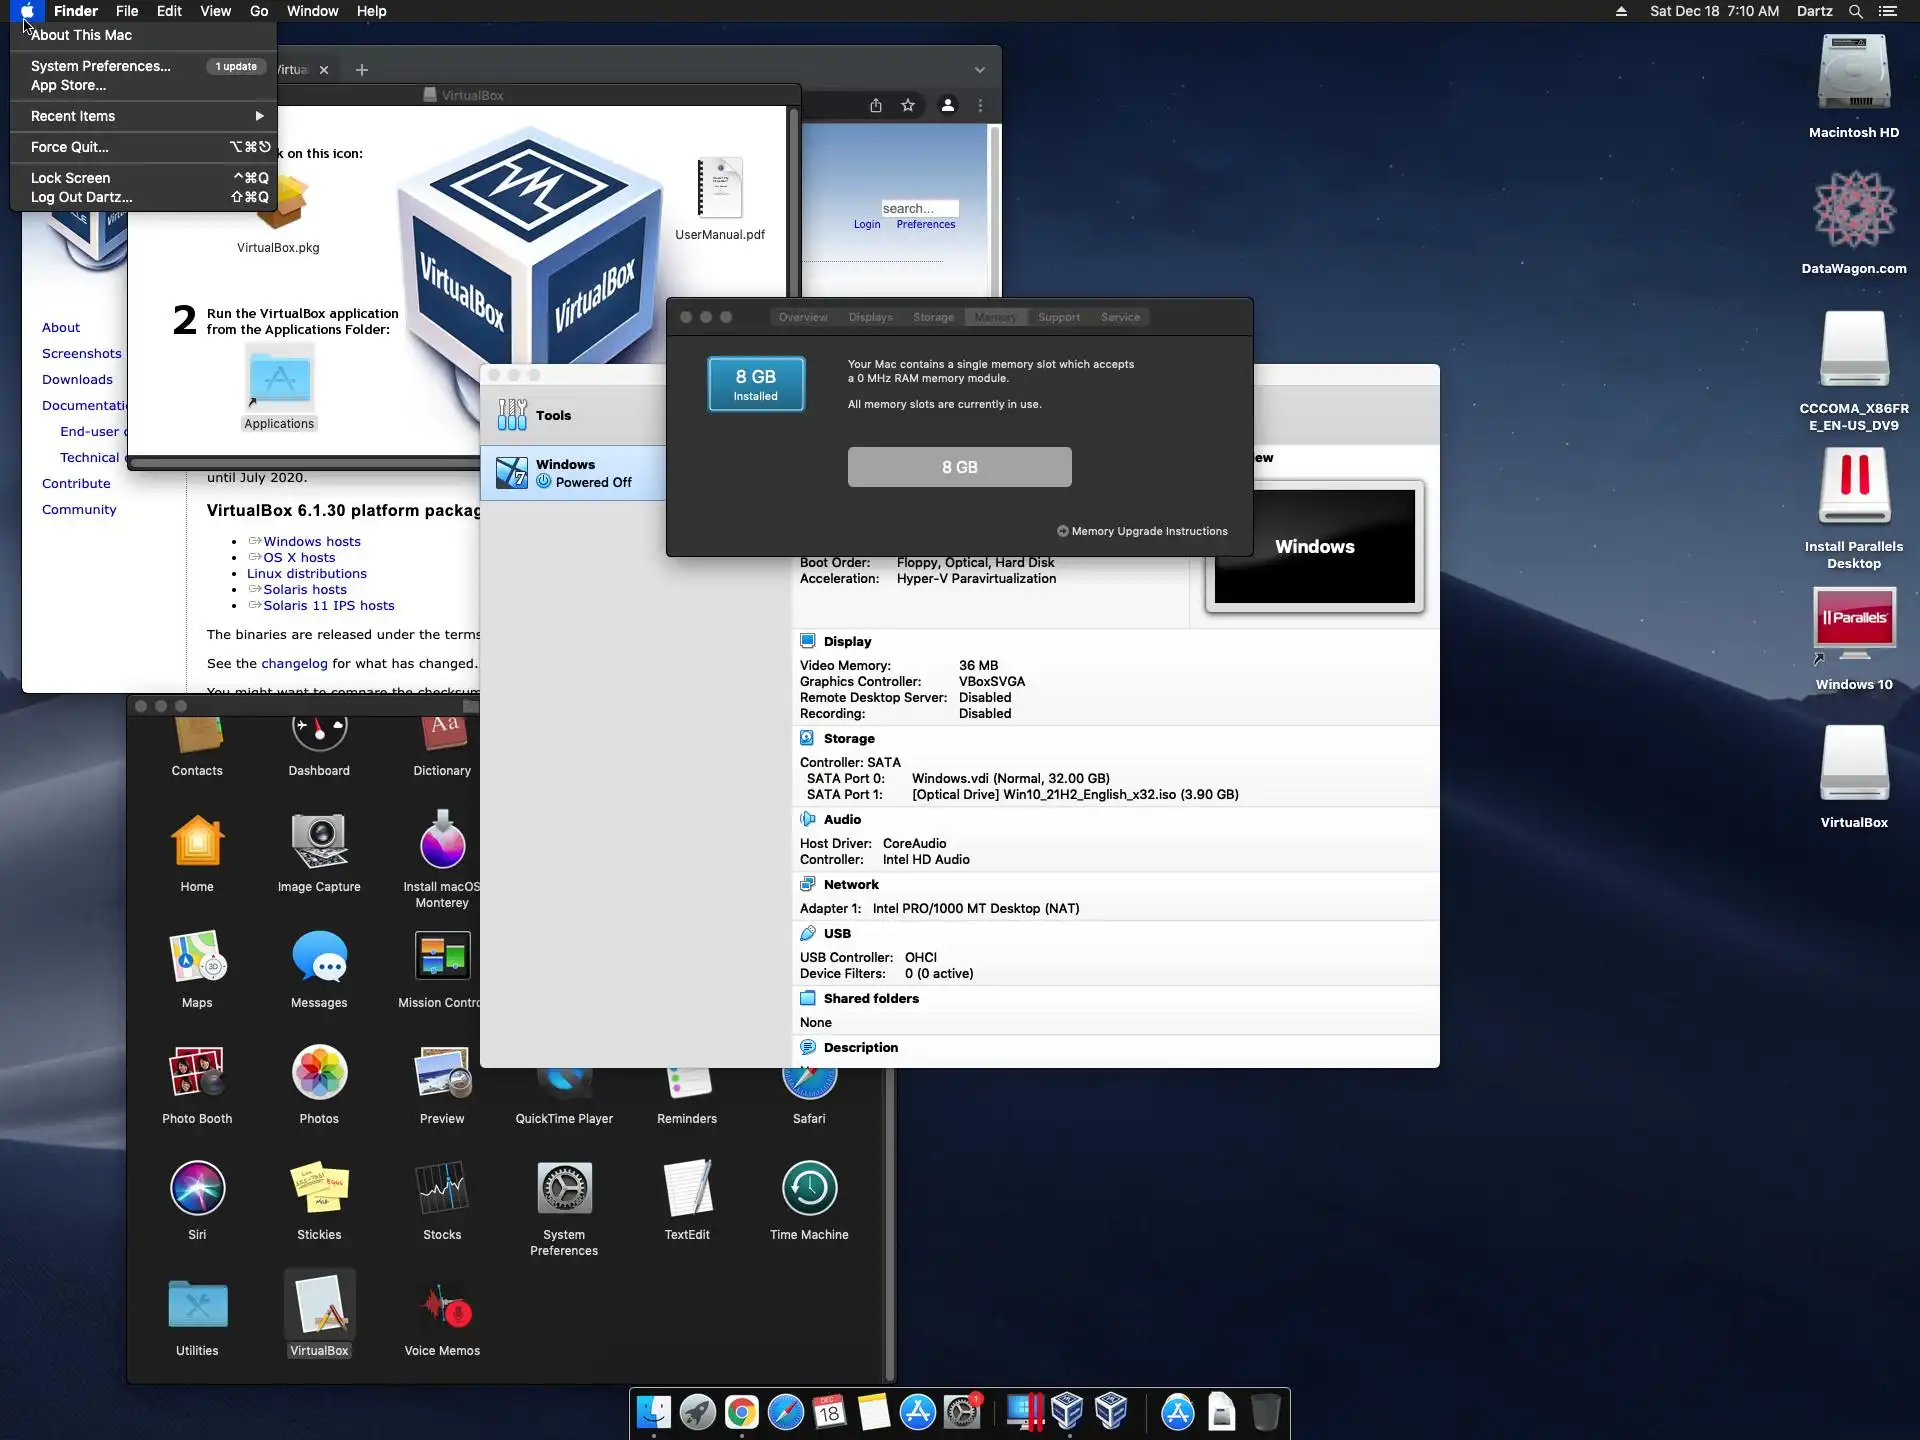Screen dimensions: 1920x1440
Task: Click the Memory Upgrade Instructions link
Action: pyautogui.click(x=1148, y=531)
